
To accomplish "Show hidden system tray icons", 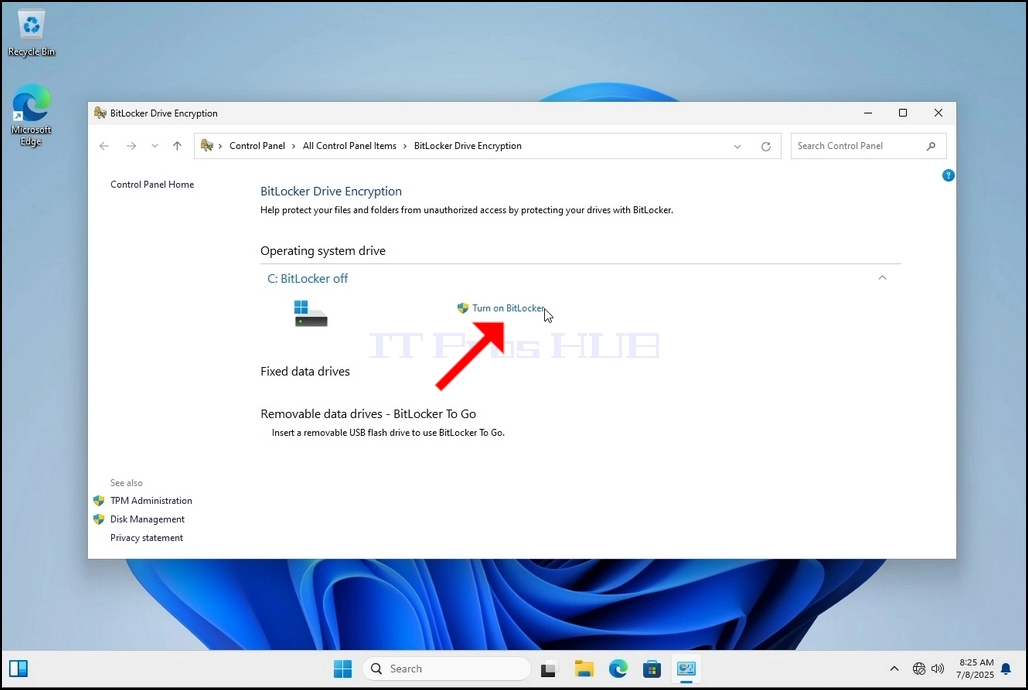I will (x=894, y=669).
